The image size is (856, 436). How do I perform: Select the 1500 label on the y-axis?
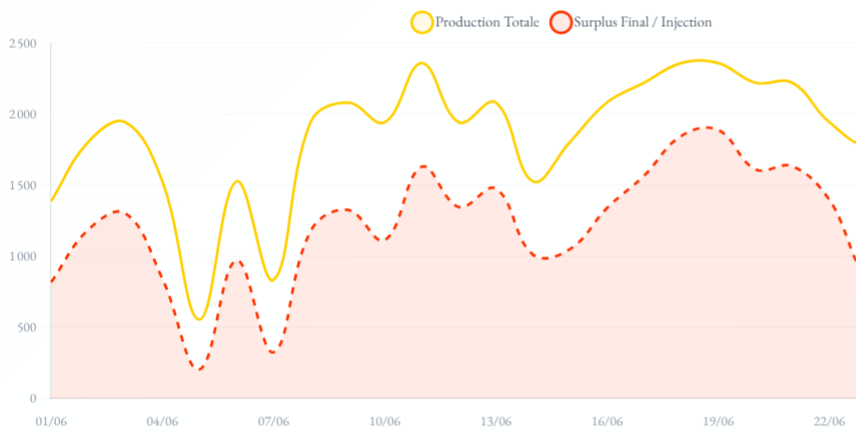(22, 186)
